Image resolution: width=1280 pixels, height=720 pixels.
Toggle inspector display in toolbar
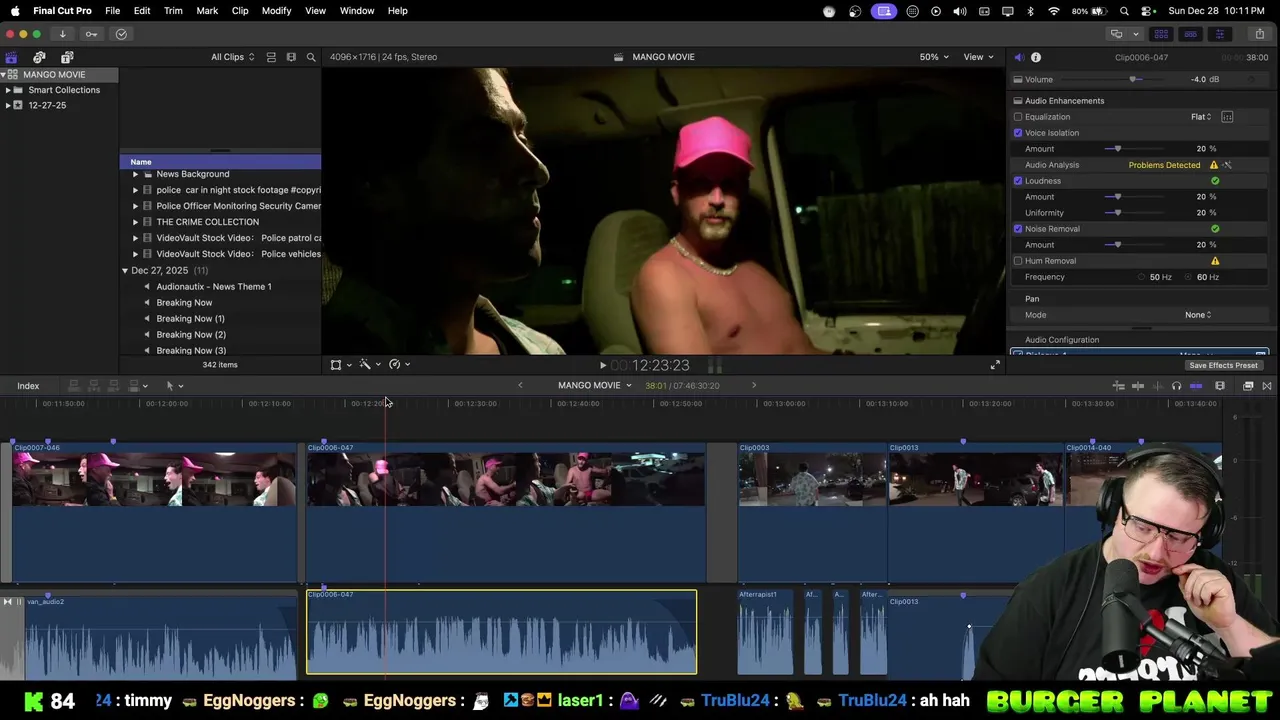[x=1219, y=34]
